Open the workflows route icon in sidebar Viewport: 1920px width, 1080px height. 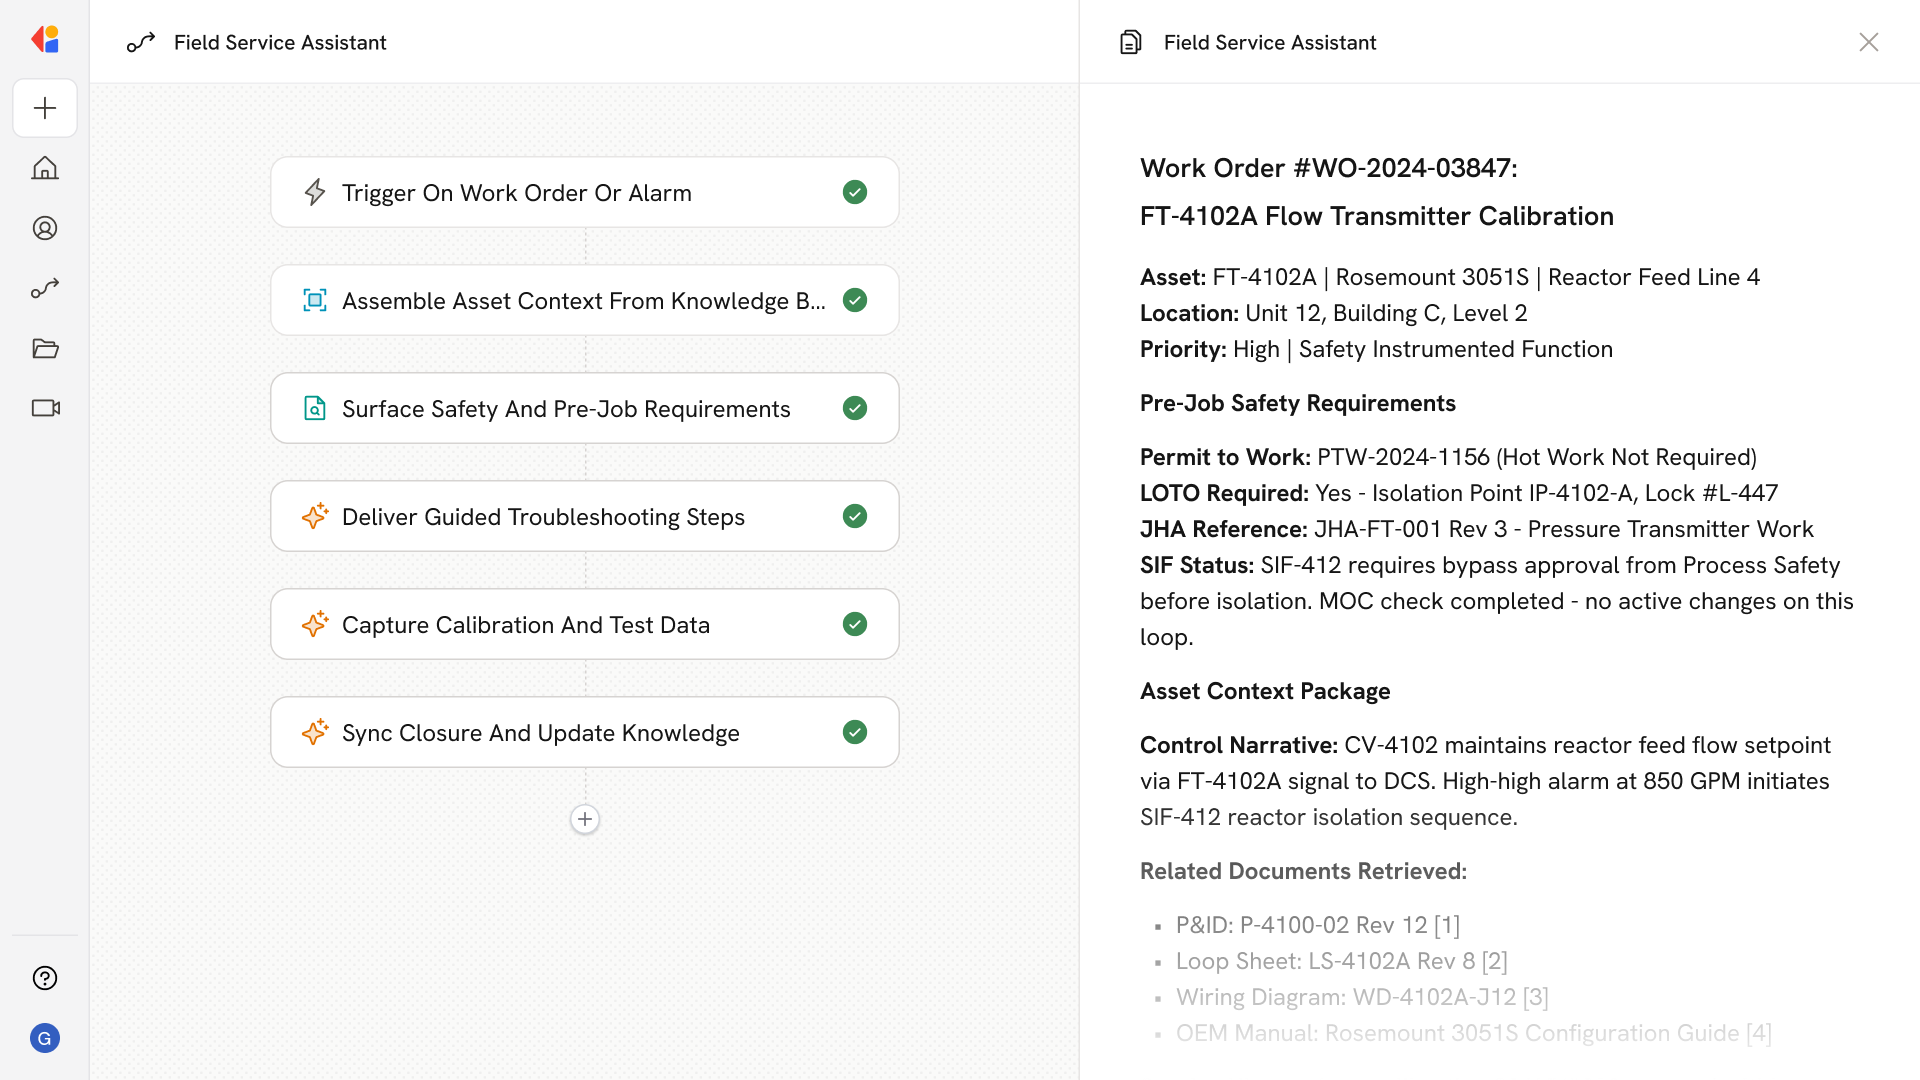(45, 288)
